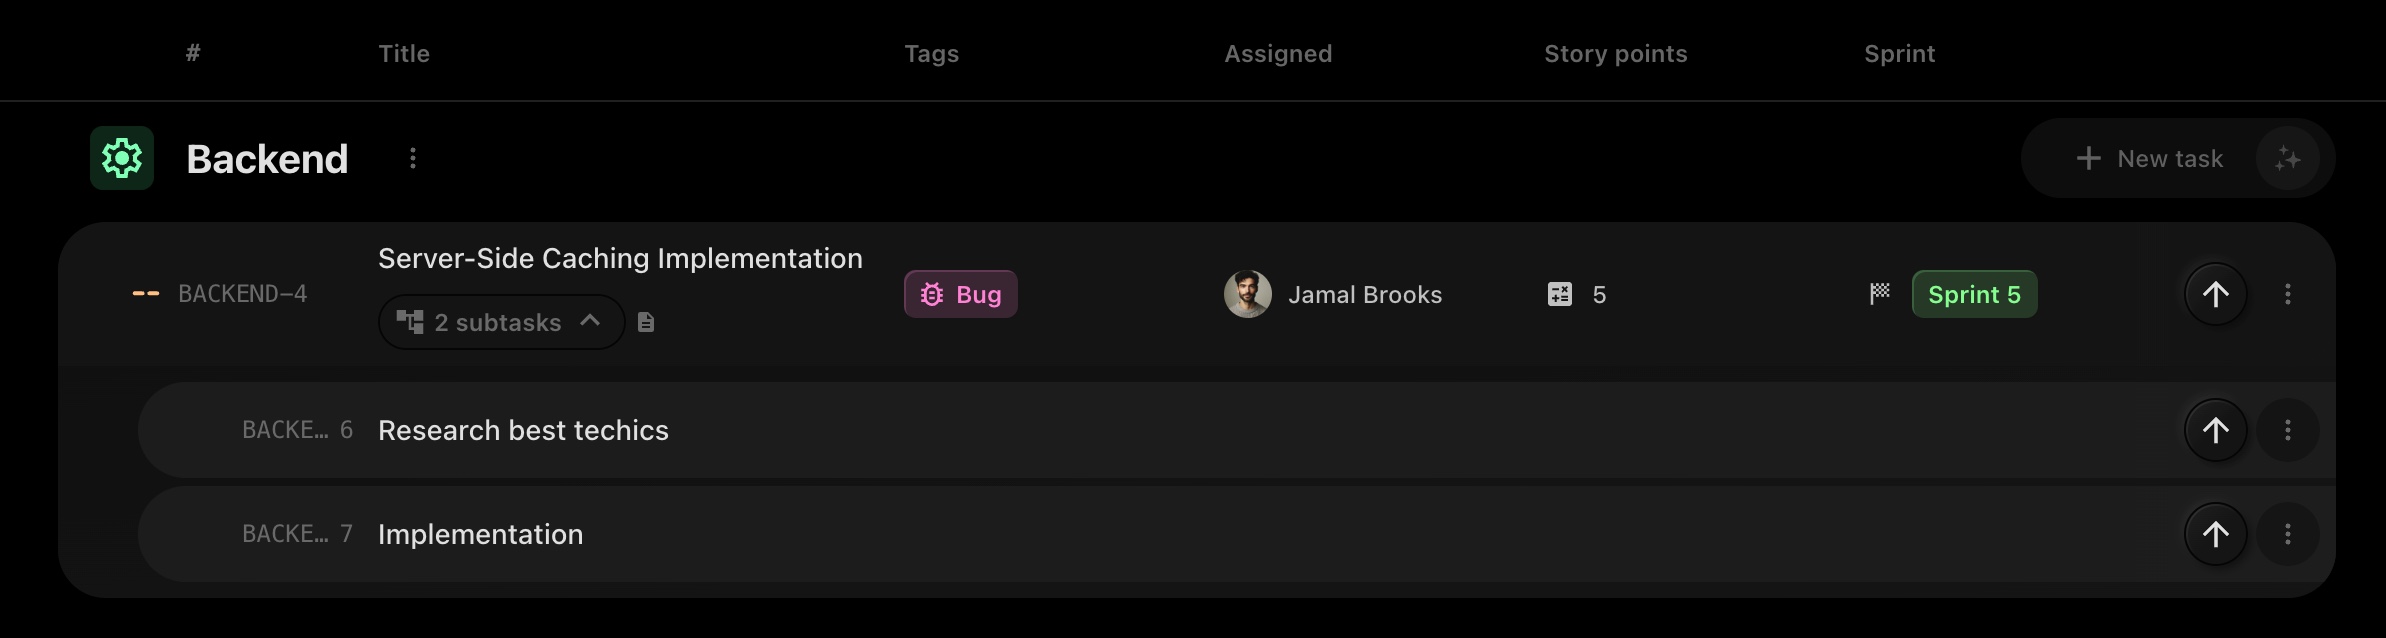
Task: Click Jamal Brooks assignee avatar
Action: (x=1247, y=294)
